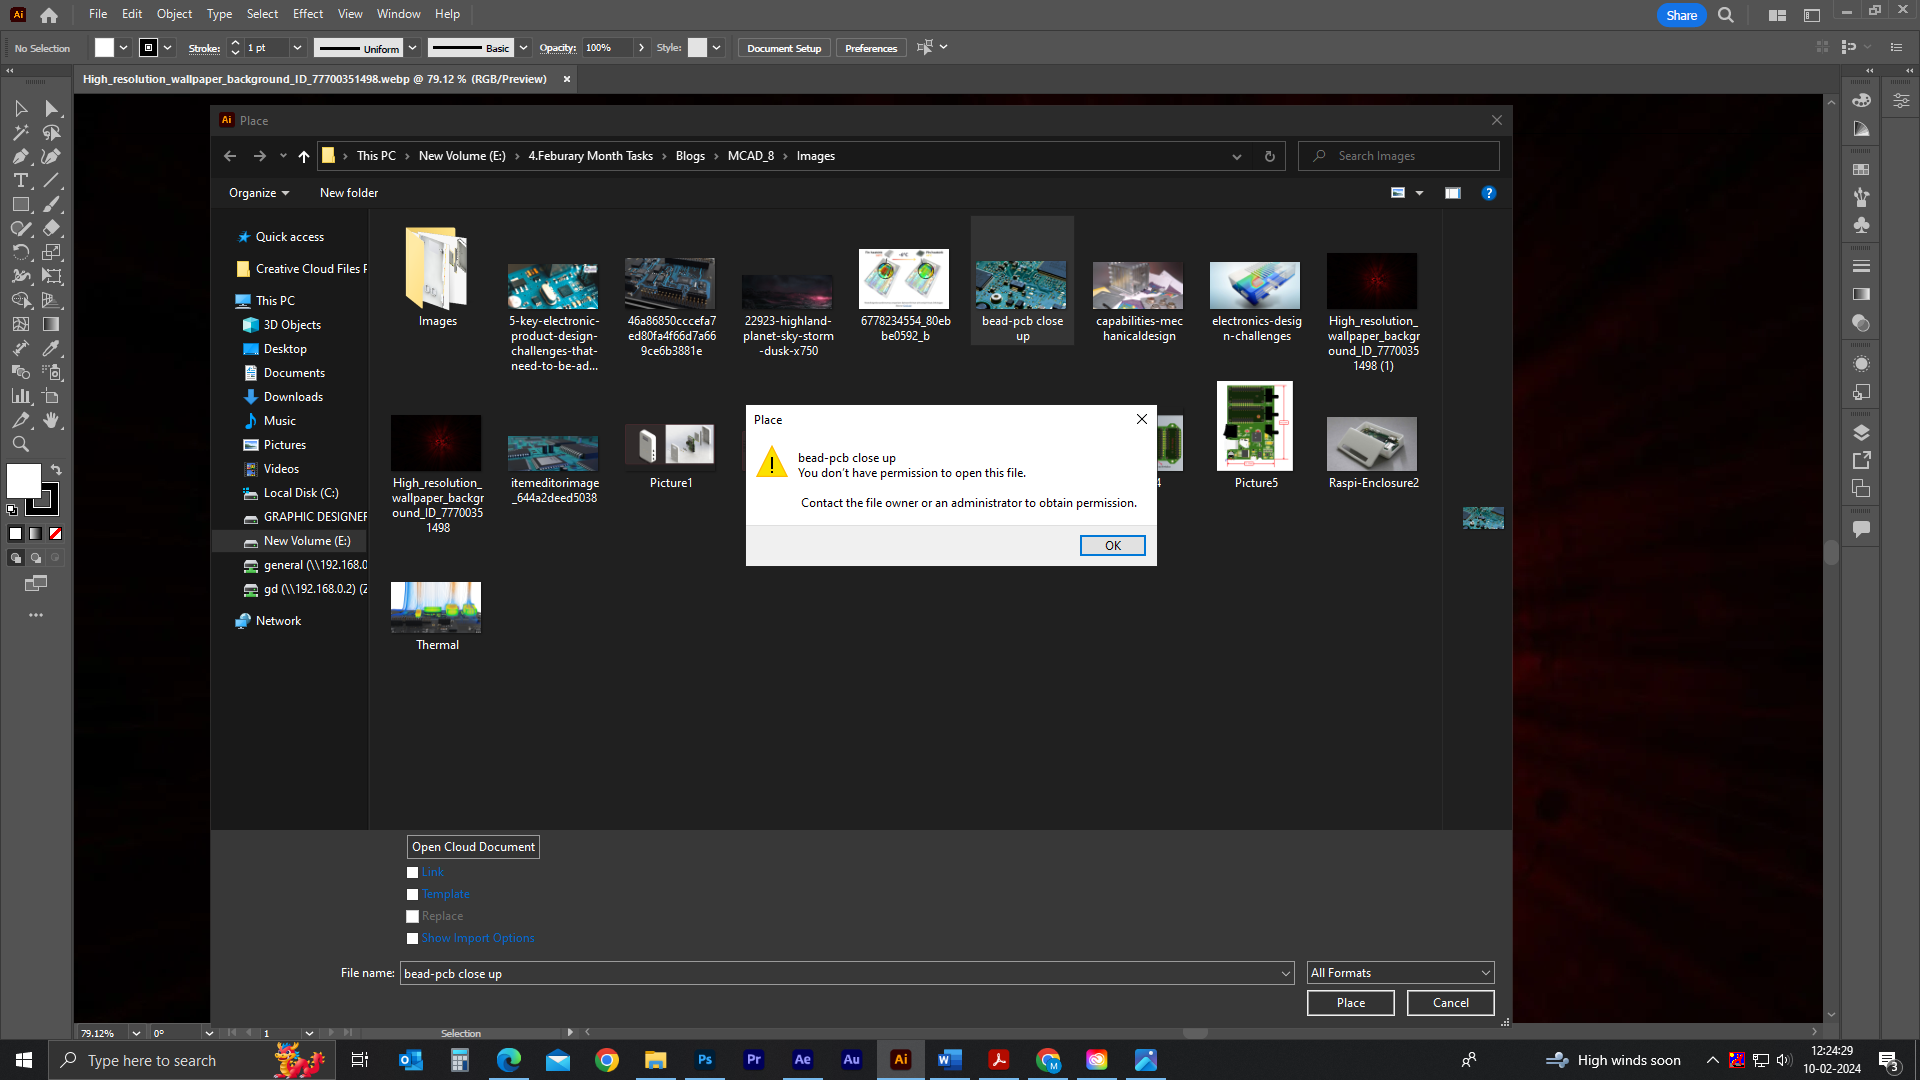
Task: Launch Photoshop from the taskbar
Action: (x=705, y=1060)
